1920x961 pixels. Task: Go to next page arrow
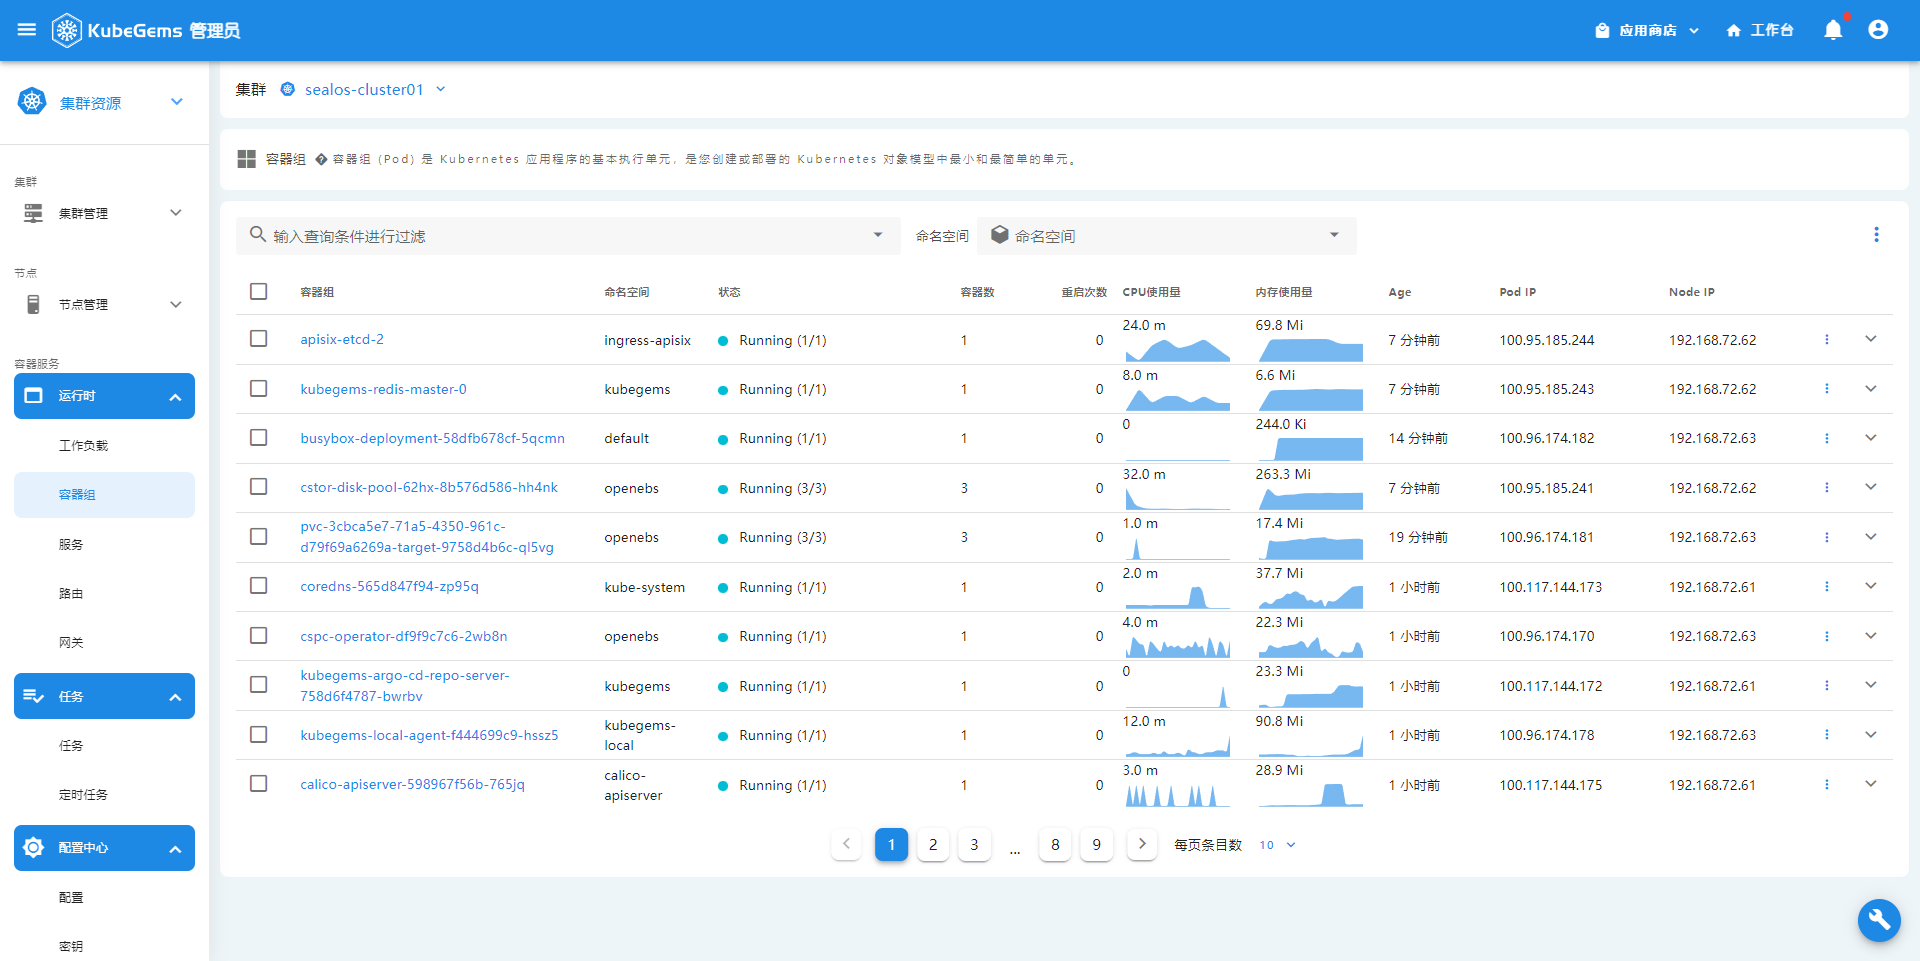tap(1142, 844)
